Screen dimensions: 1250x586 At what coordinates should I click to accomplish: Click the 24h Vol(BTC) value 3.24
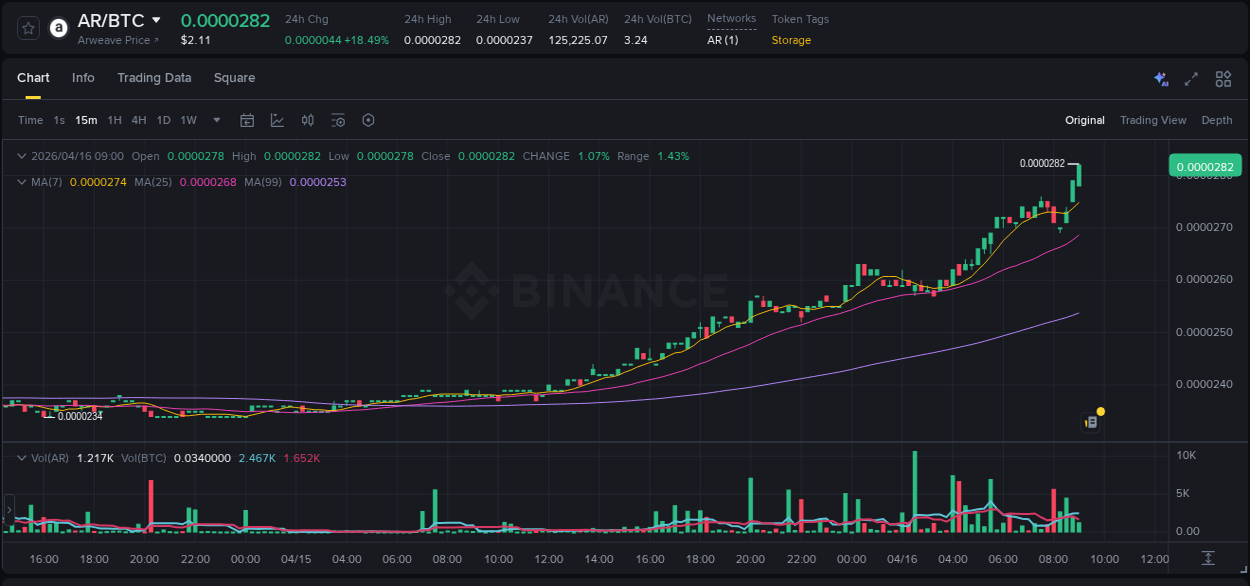635,40
